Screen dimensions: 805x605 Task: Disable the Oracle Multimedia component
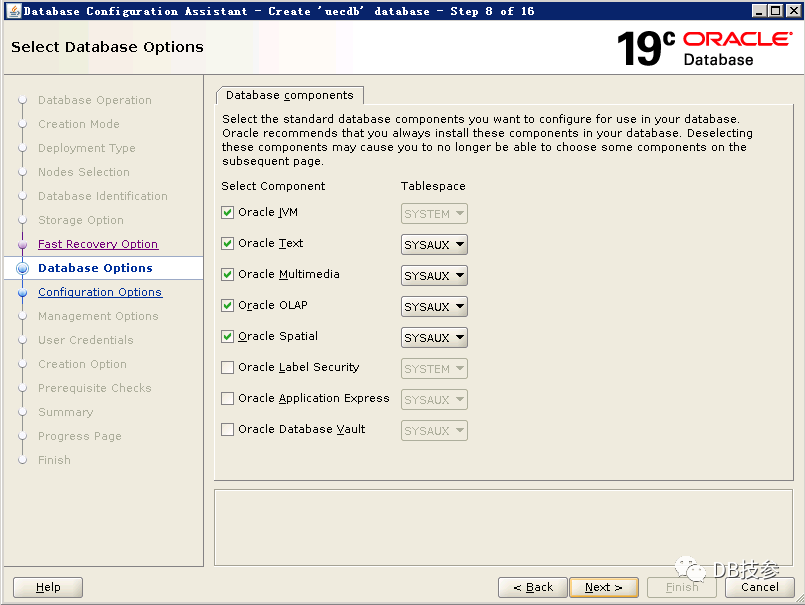click(228, 275)
